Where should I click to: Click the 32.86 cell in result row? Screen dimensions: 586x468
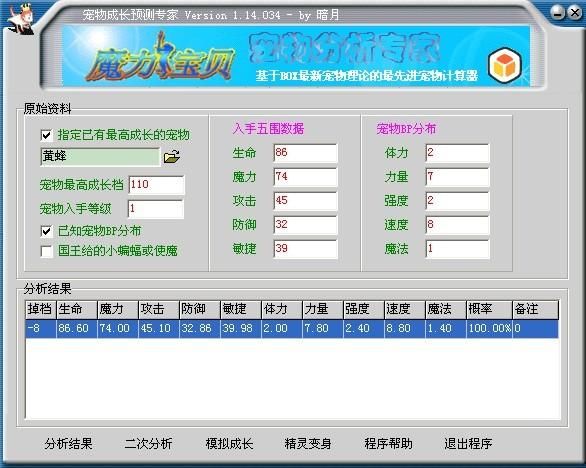coord(200,329)
